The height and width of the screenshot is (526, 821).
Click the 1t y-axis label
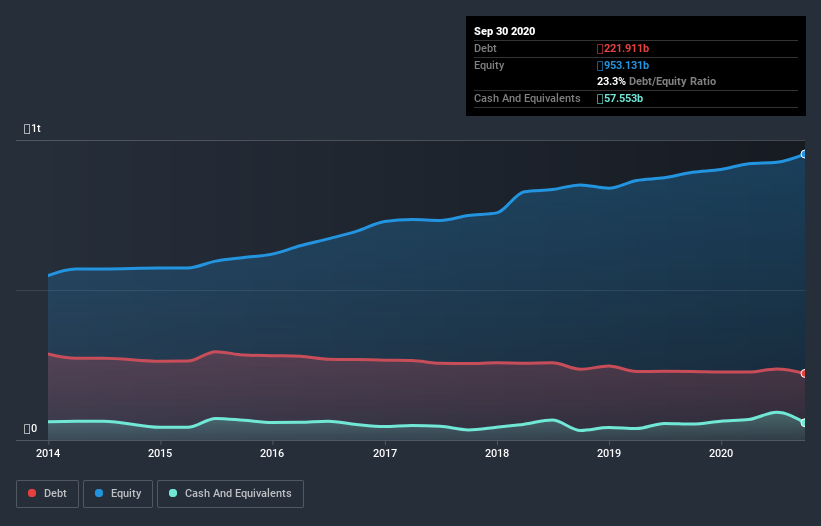[32, 128]
